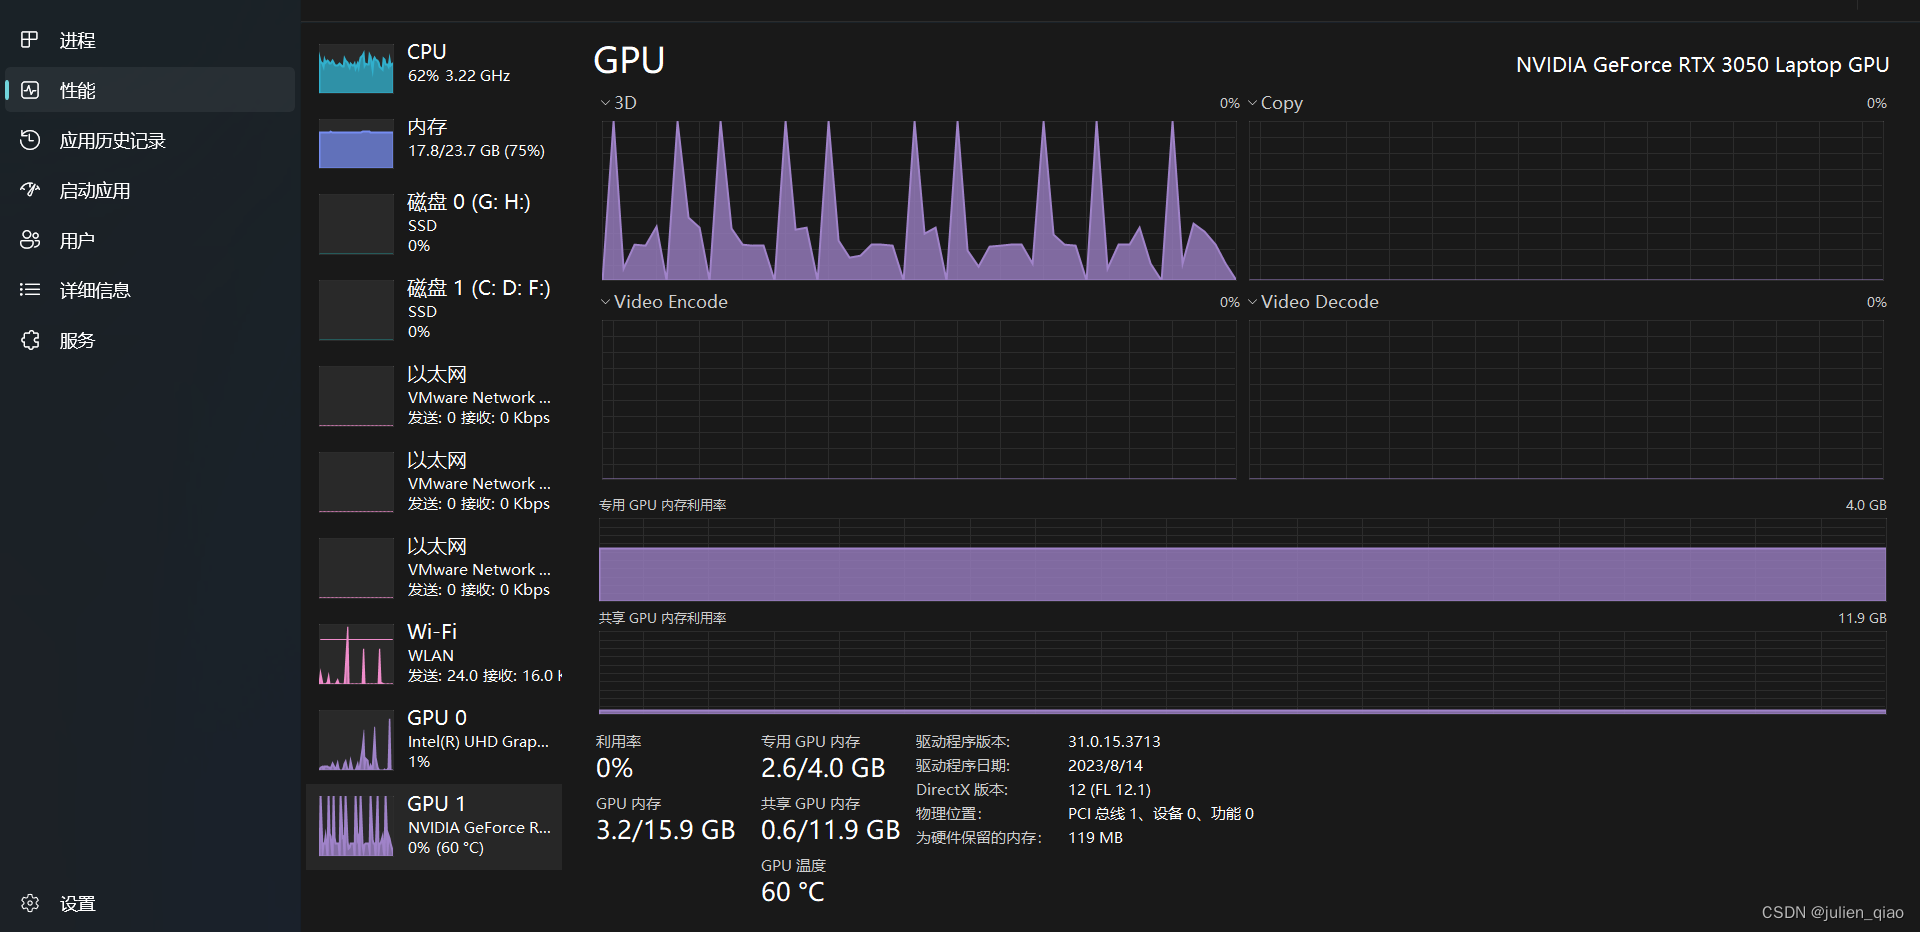Click the Details (详细信息) list icon
1920x932 pixels.
point(30,290)
